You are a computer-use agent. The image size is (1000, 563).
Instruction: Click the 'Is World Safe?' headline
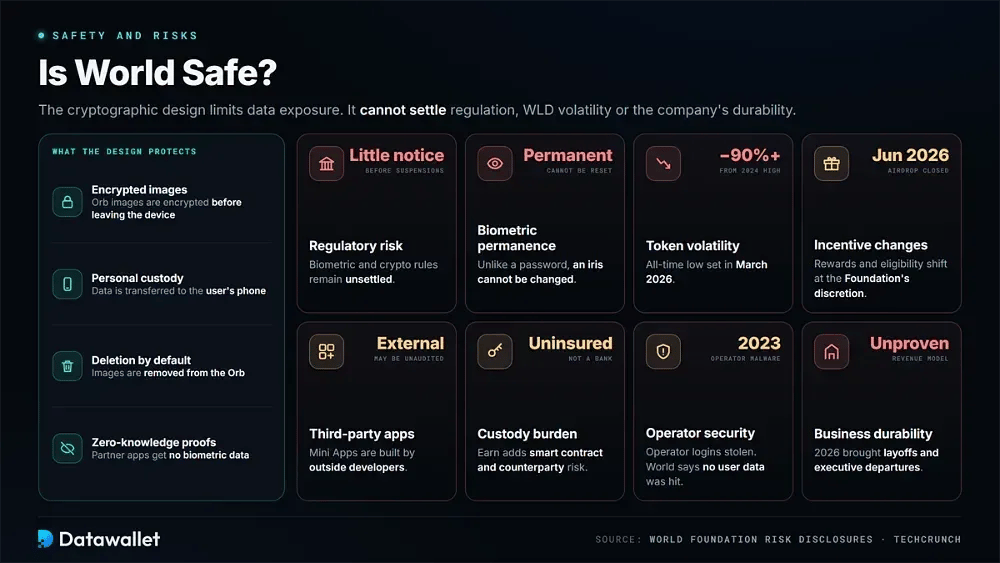point(158,72)
